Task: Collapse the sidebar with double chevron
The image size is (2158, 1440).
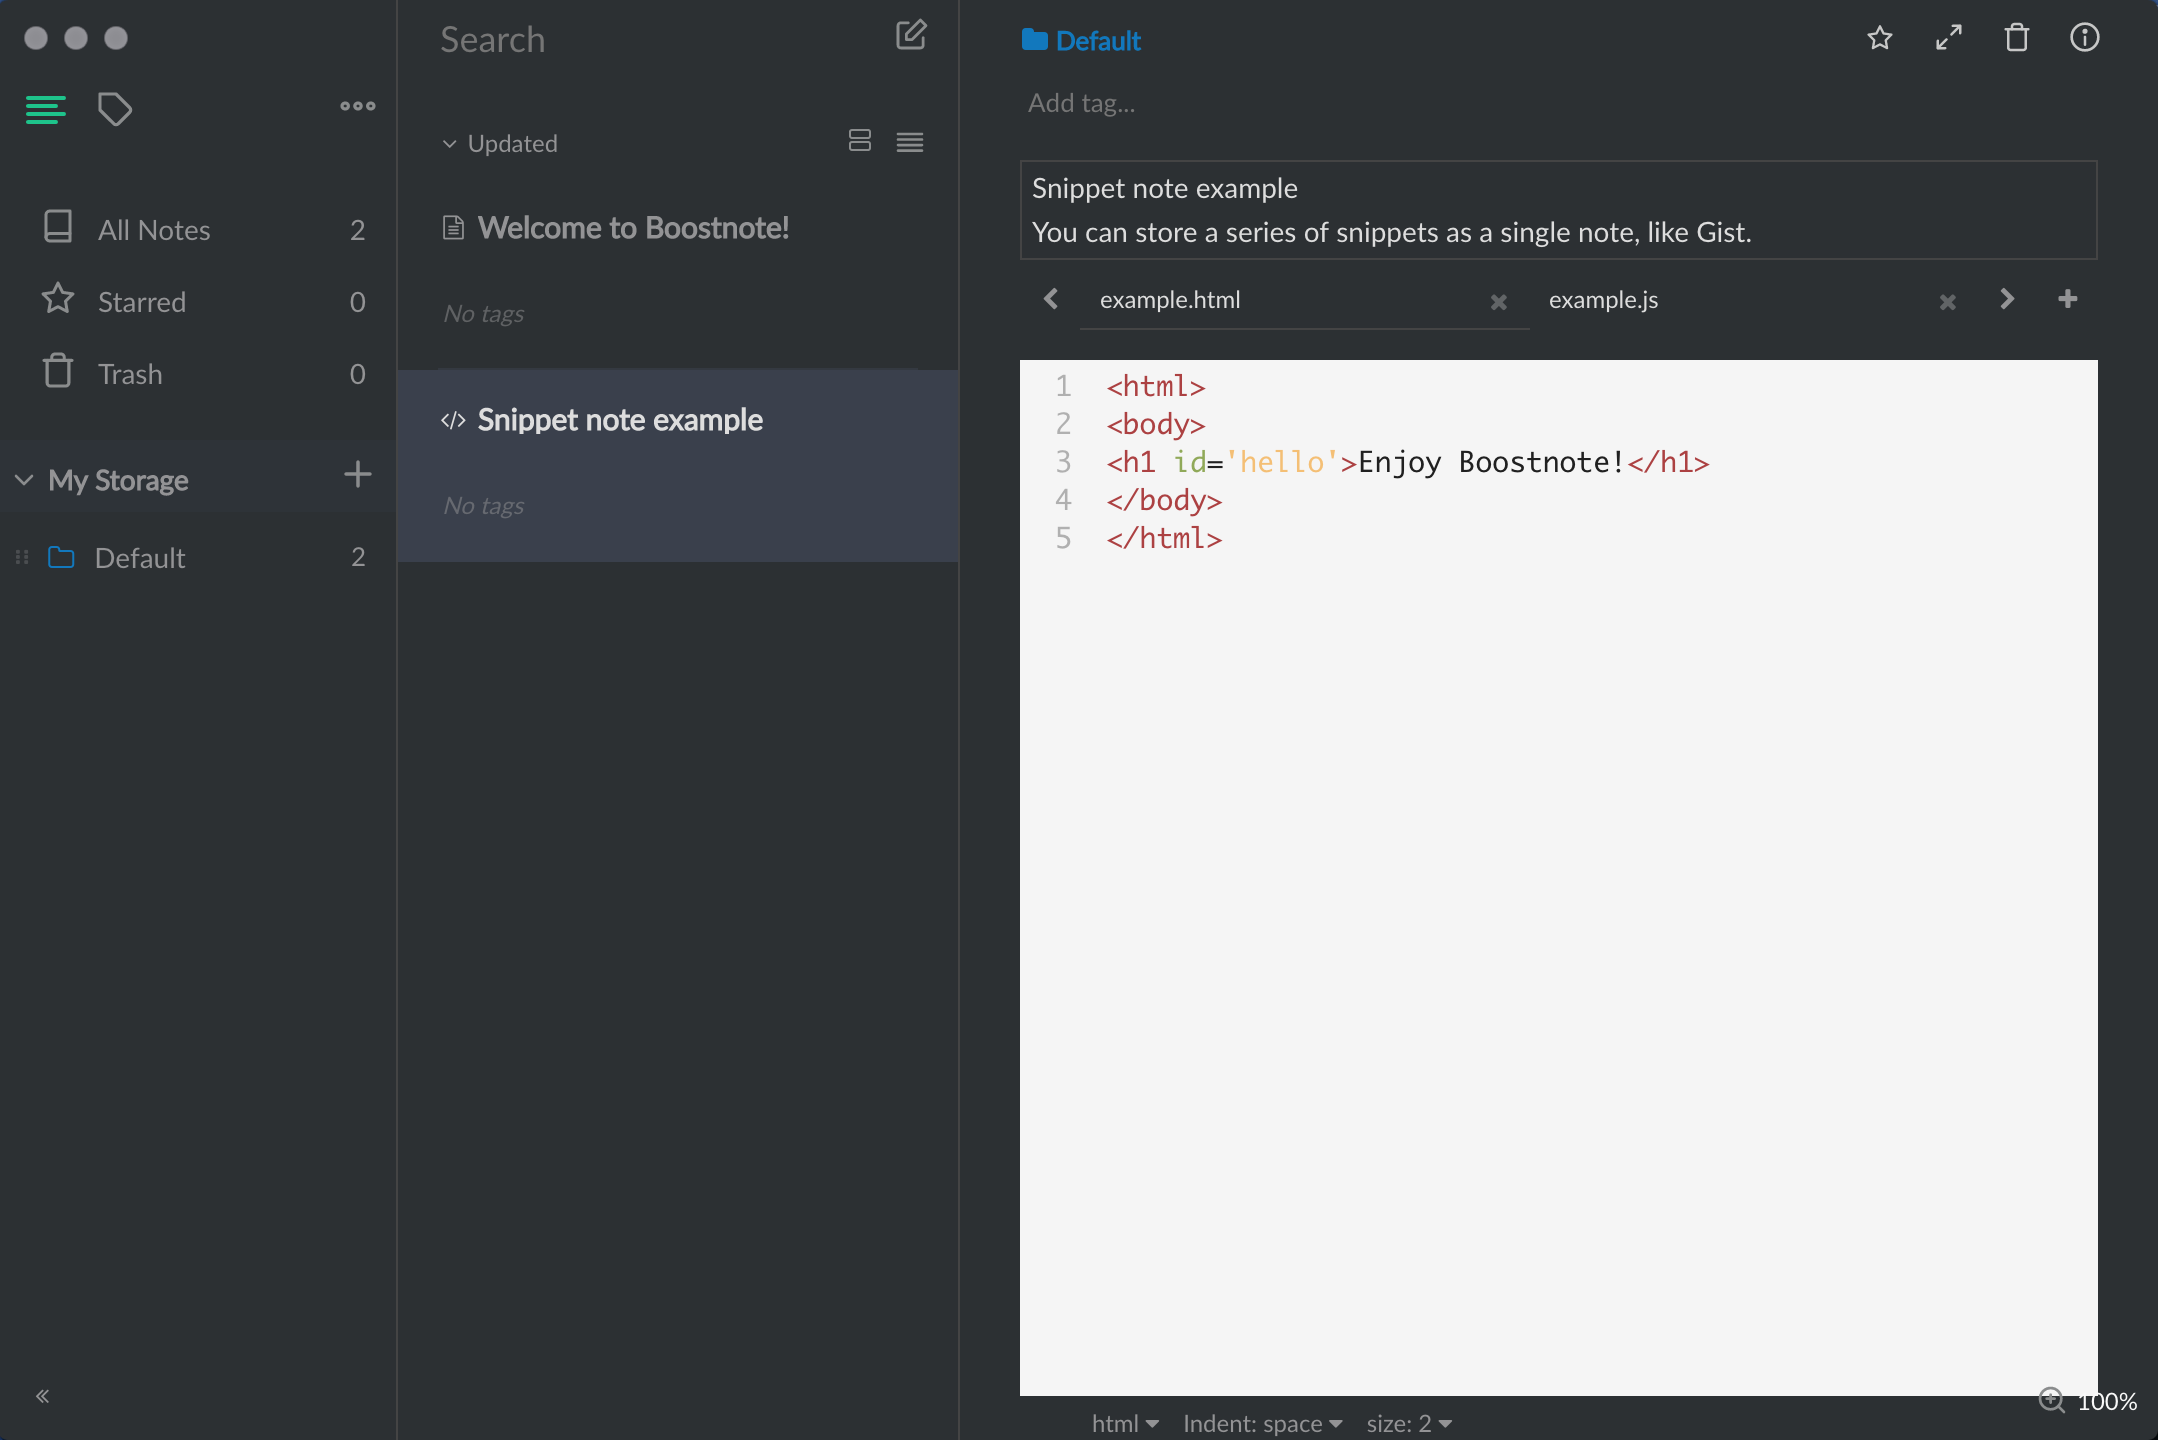Action: tap(42, 1396)
